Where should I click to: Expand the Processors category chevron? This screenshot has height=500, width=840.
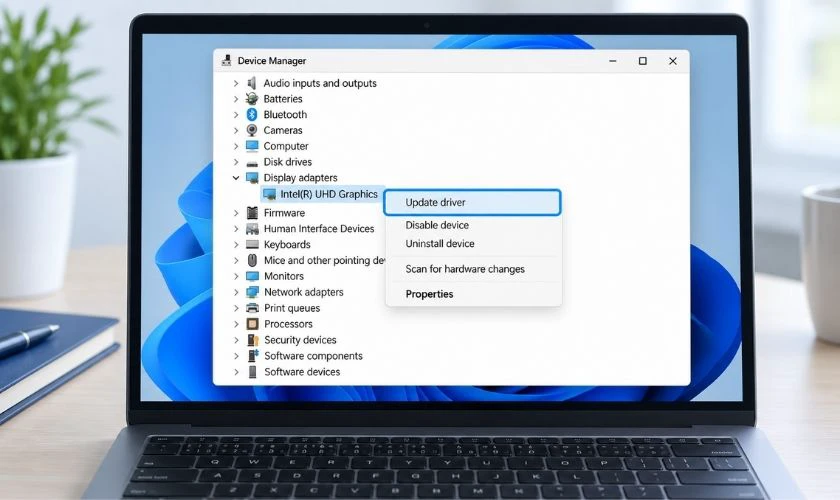tap(236, 324)
